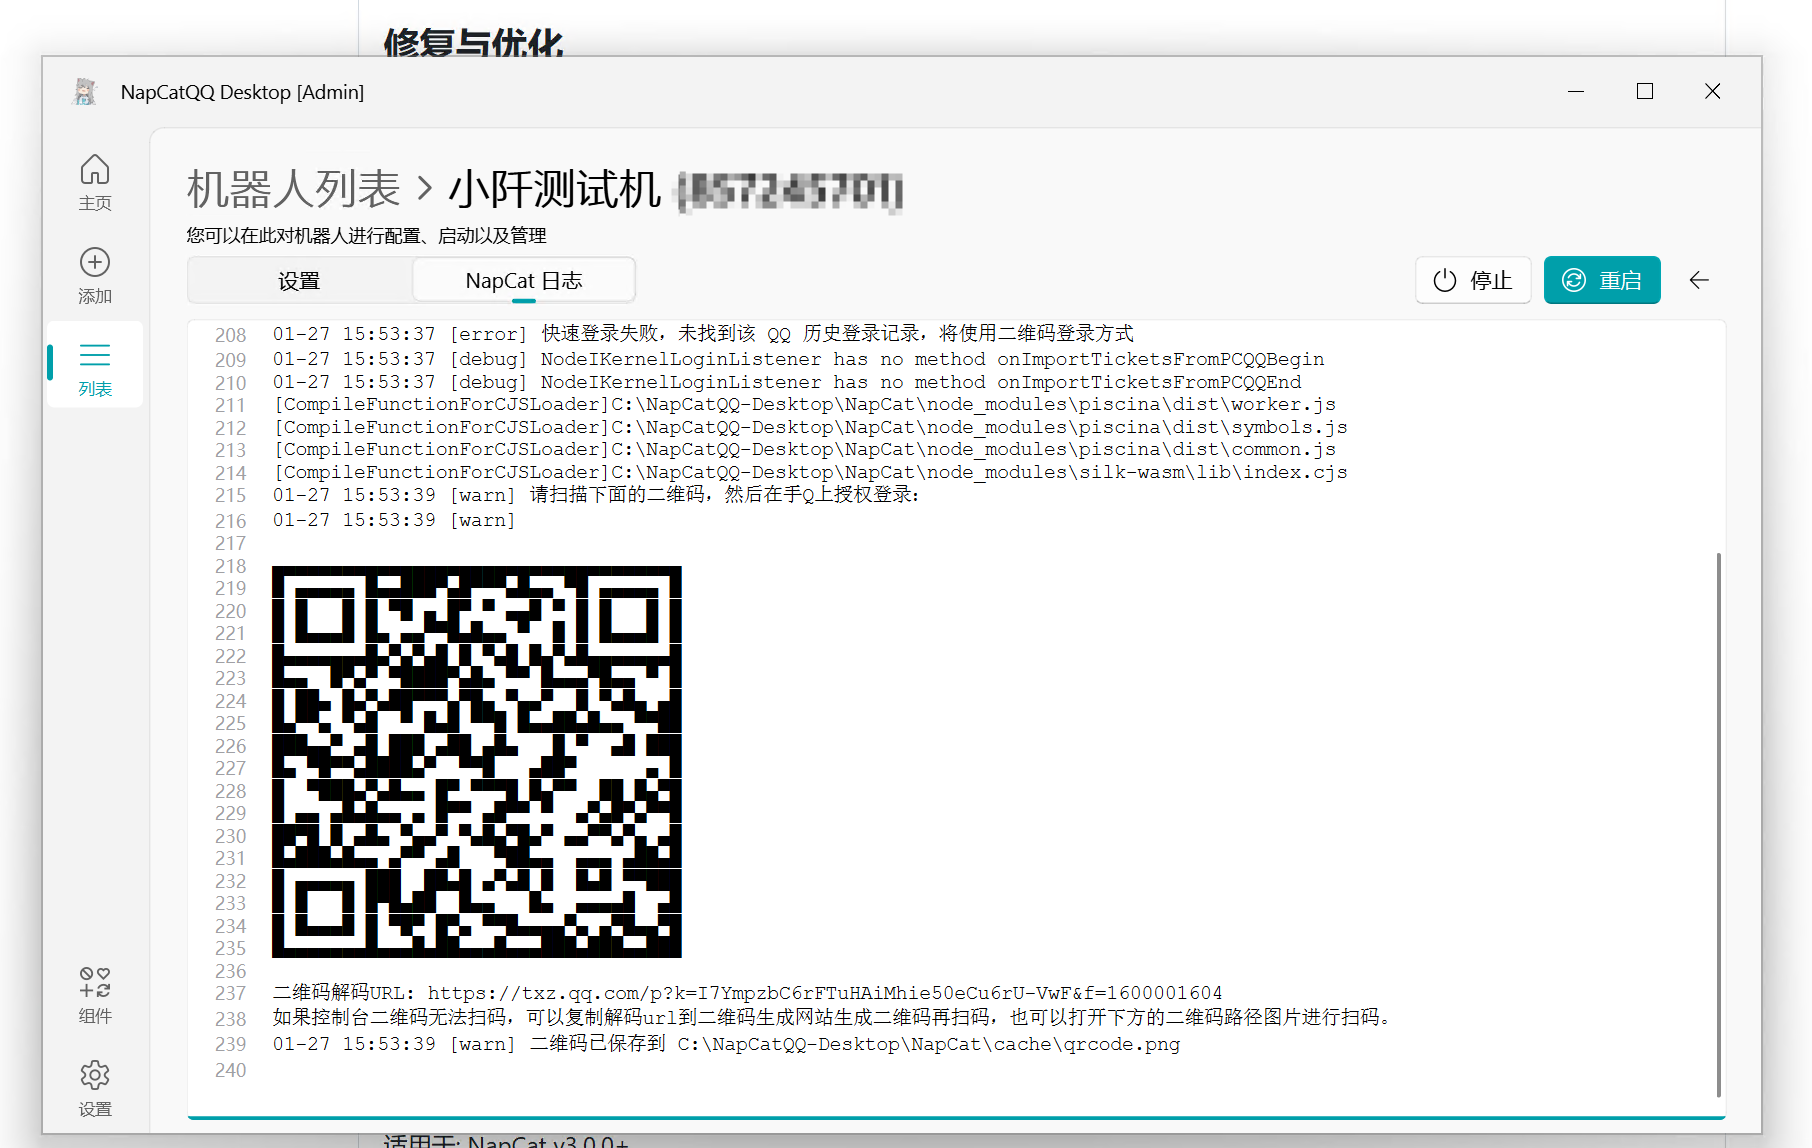Click the 请扫描下面的二维码 warn line
Screen dimensions: 1812x1148
(597, 495)
